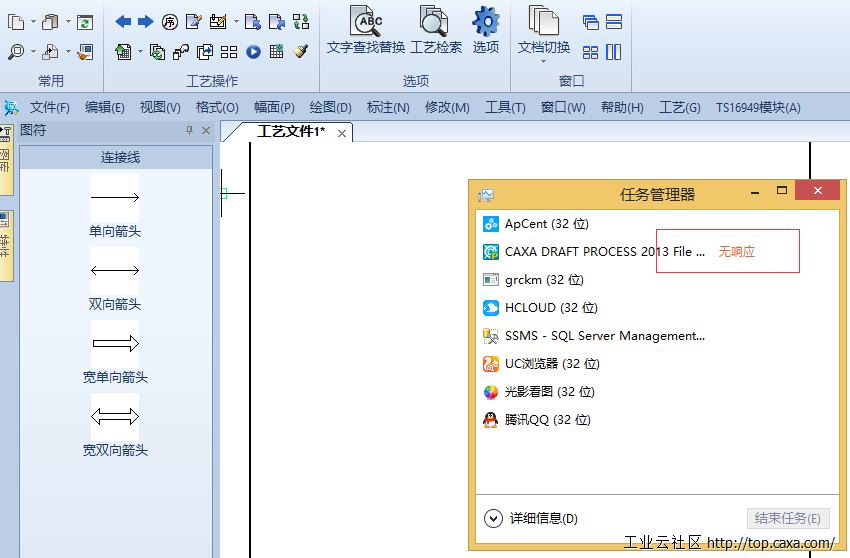The height and width of the screenshot is (558, 850).
Task: Open dropdown arrow next to drawing-board pencil icon
Action: (x=236, y=22)
